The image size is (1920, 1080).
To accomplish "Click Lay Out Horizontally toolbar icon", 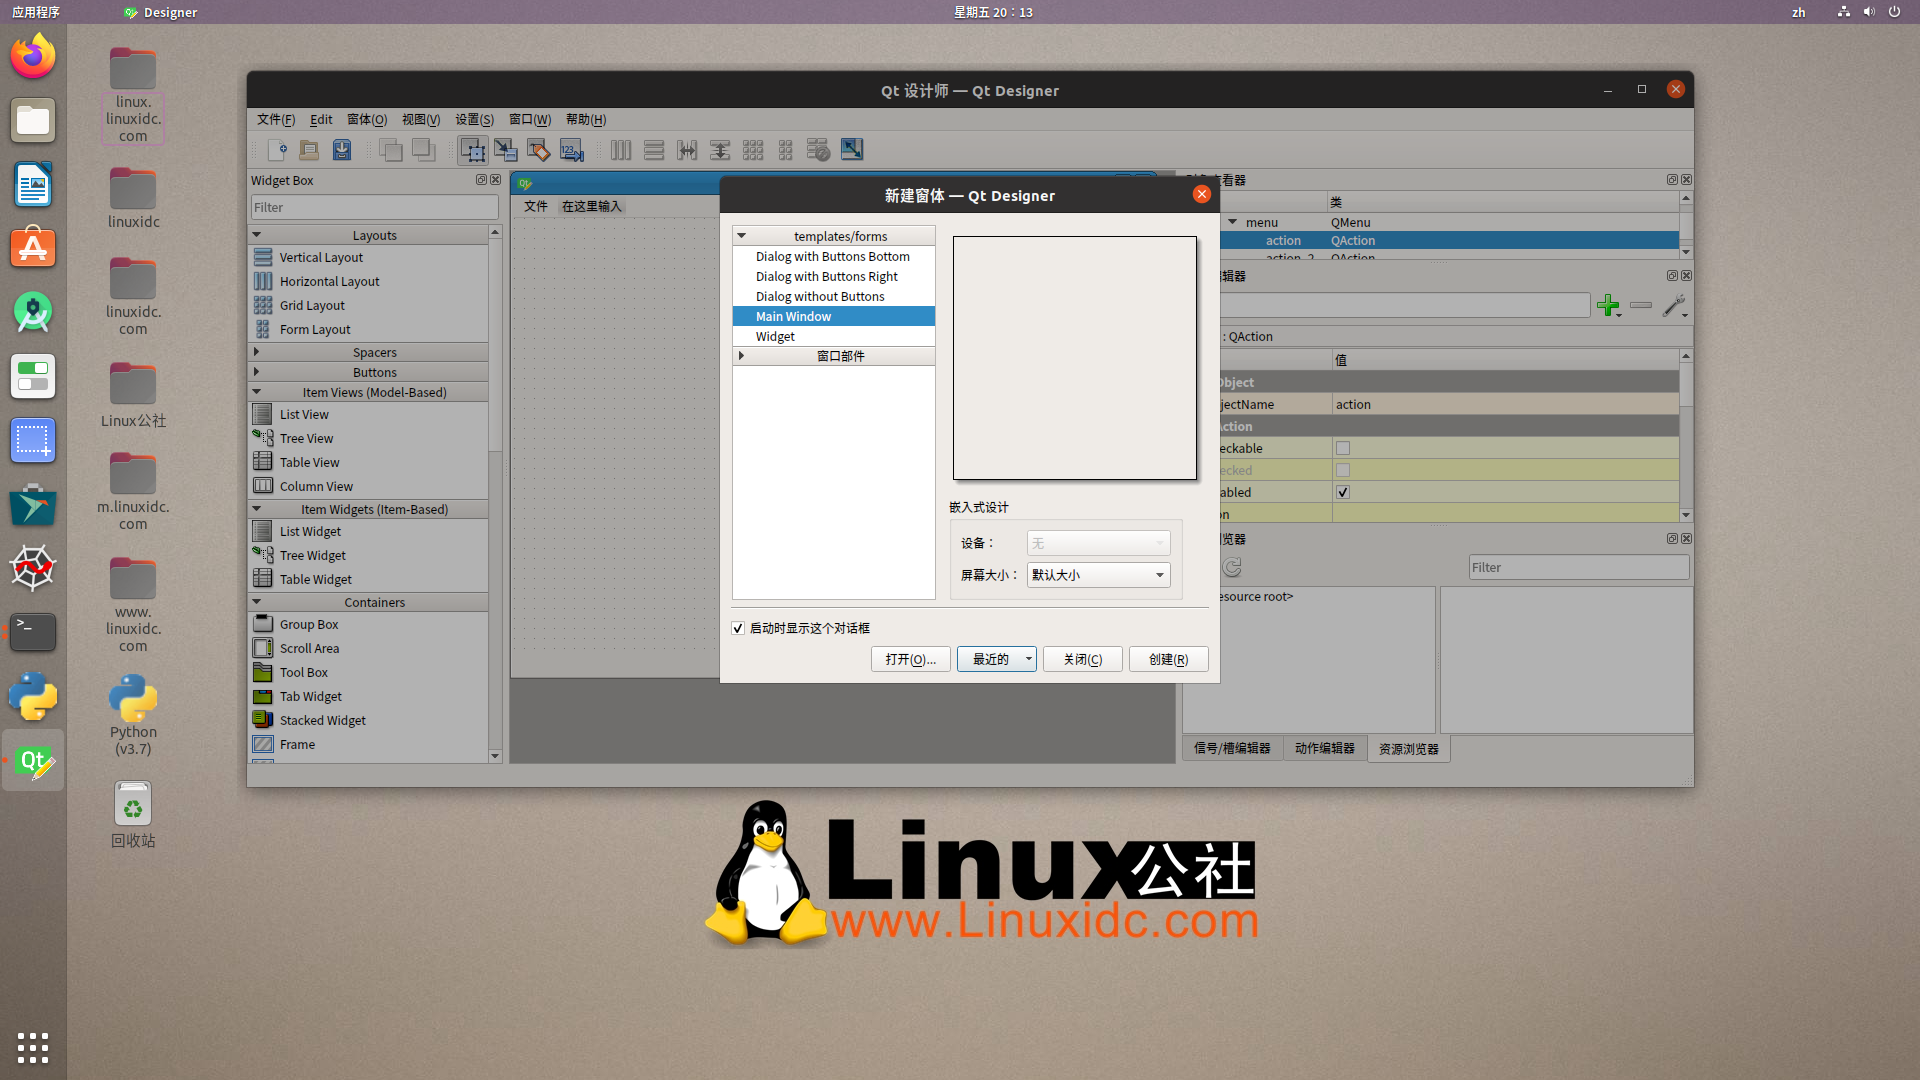I will (621, 150).
